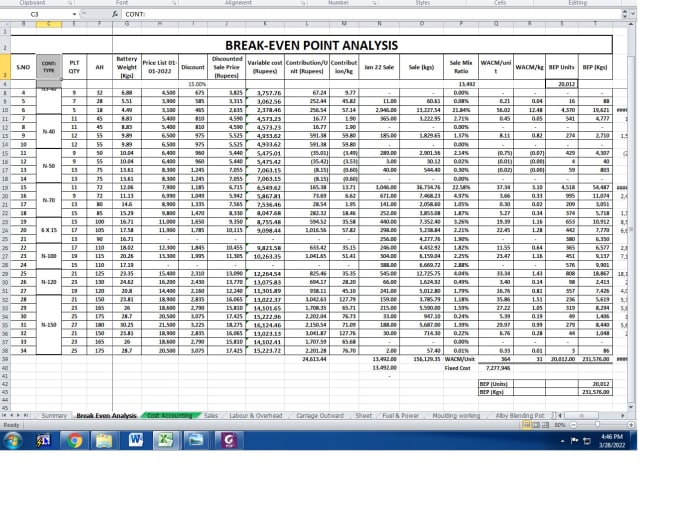The height and width of the screenshot is (526, 680).
Task: Open the Windows Start menu
Action: pos(12,441)
